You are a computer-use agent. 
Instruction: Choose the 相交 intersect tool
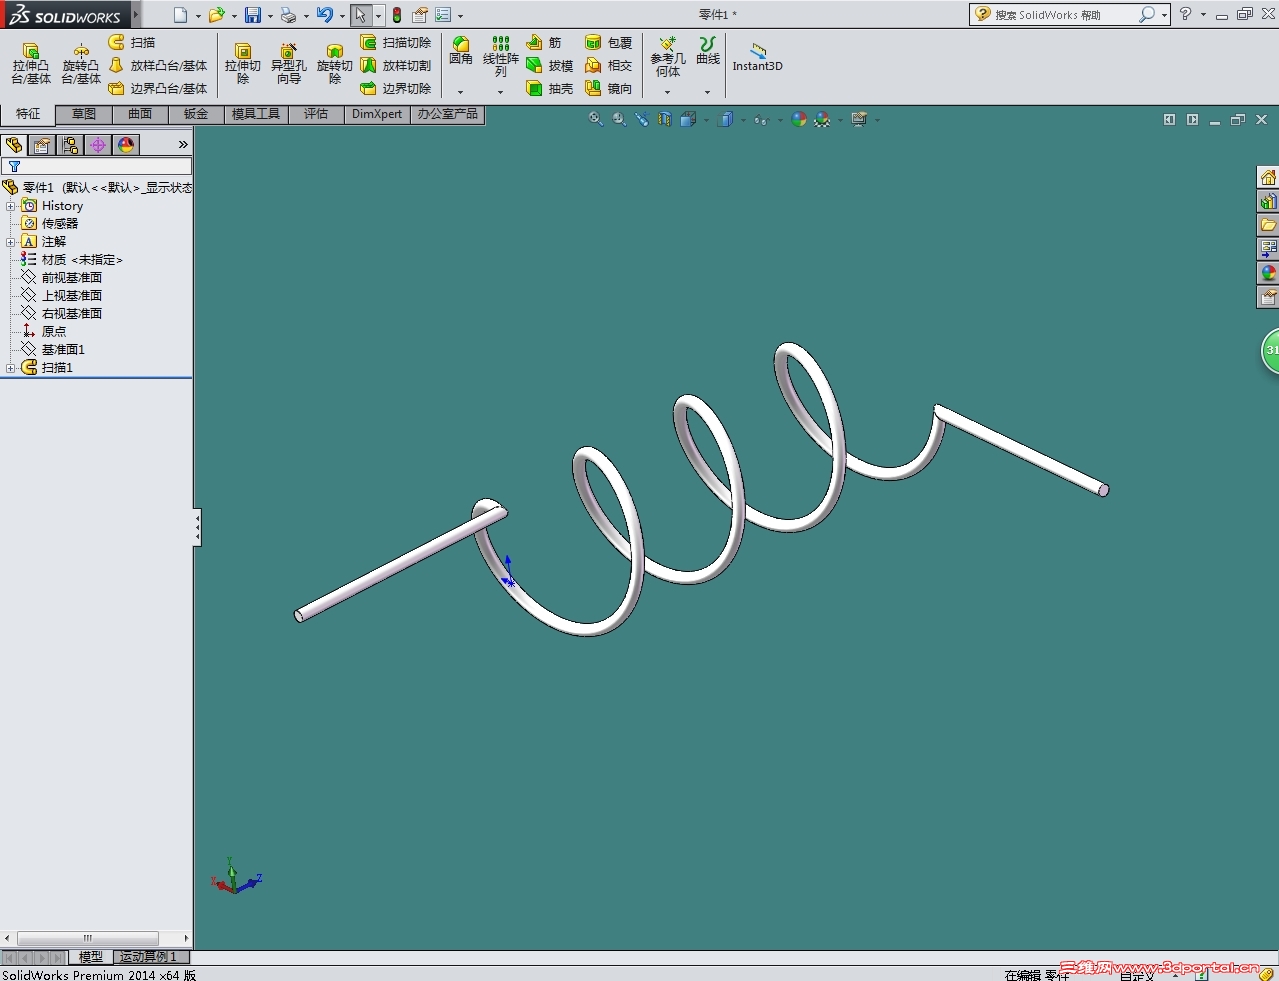(x=609, y=65)
